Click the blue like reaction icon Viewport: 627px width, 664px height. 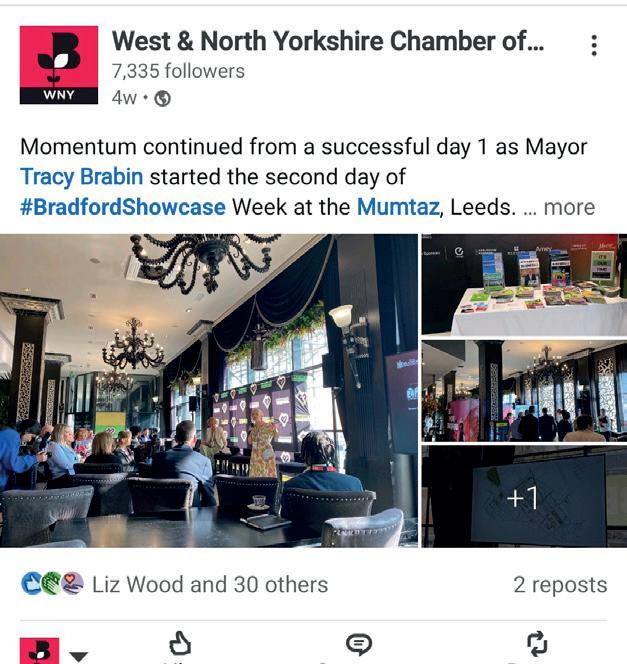(x=31, y=584)
